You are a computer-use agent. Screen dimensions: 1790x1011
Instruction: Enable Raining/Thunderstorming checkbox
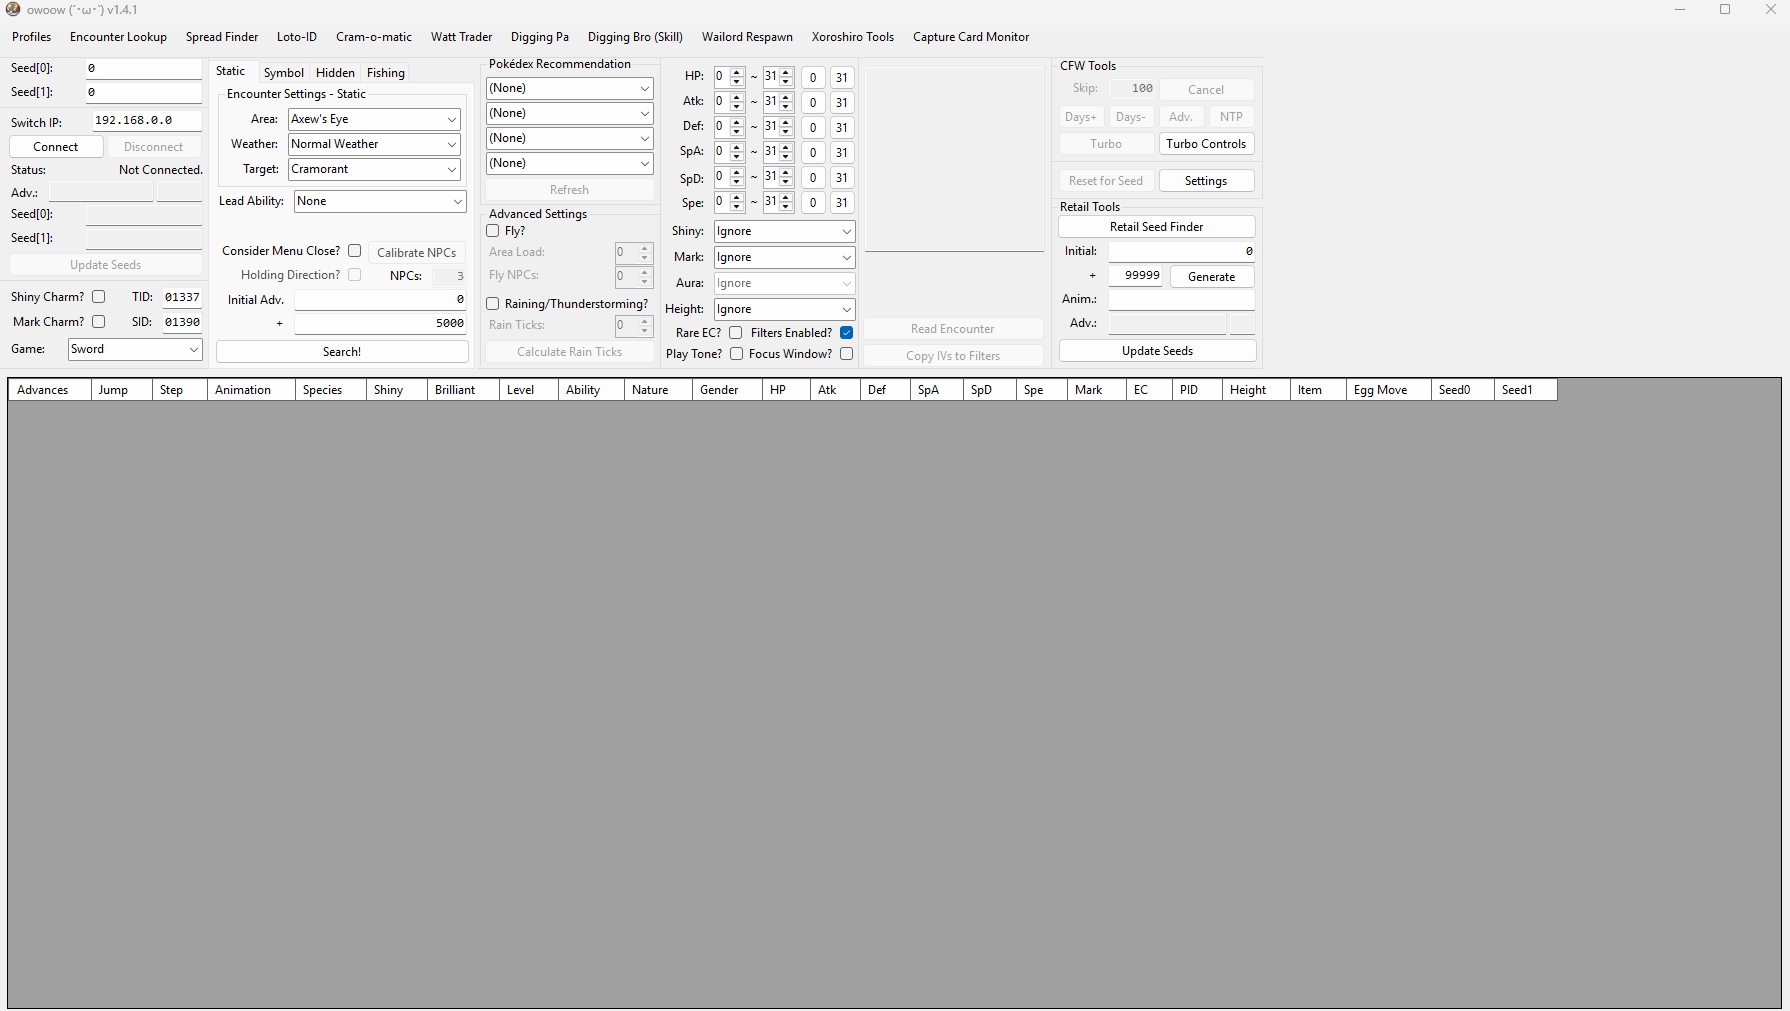[493, 304]
